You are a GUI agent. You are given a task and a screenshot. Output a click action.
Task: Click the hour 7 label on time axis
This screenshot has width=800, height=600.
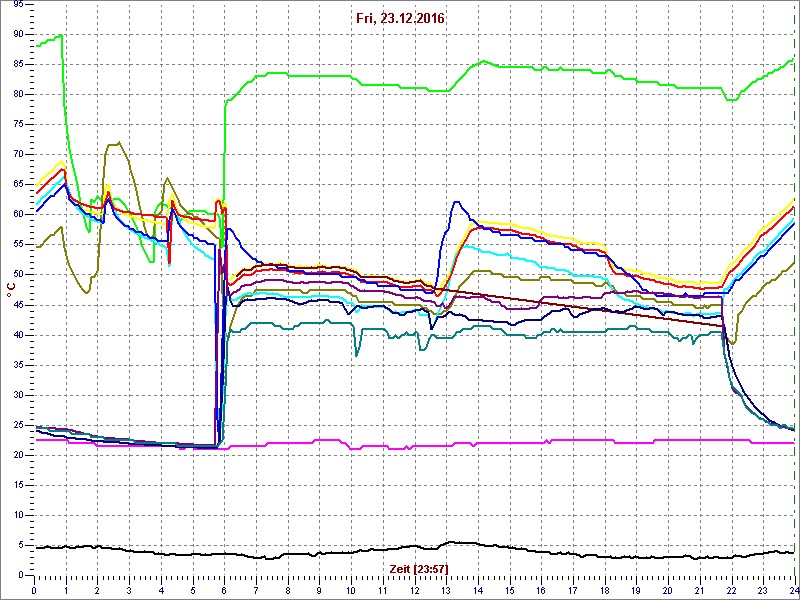256,590
